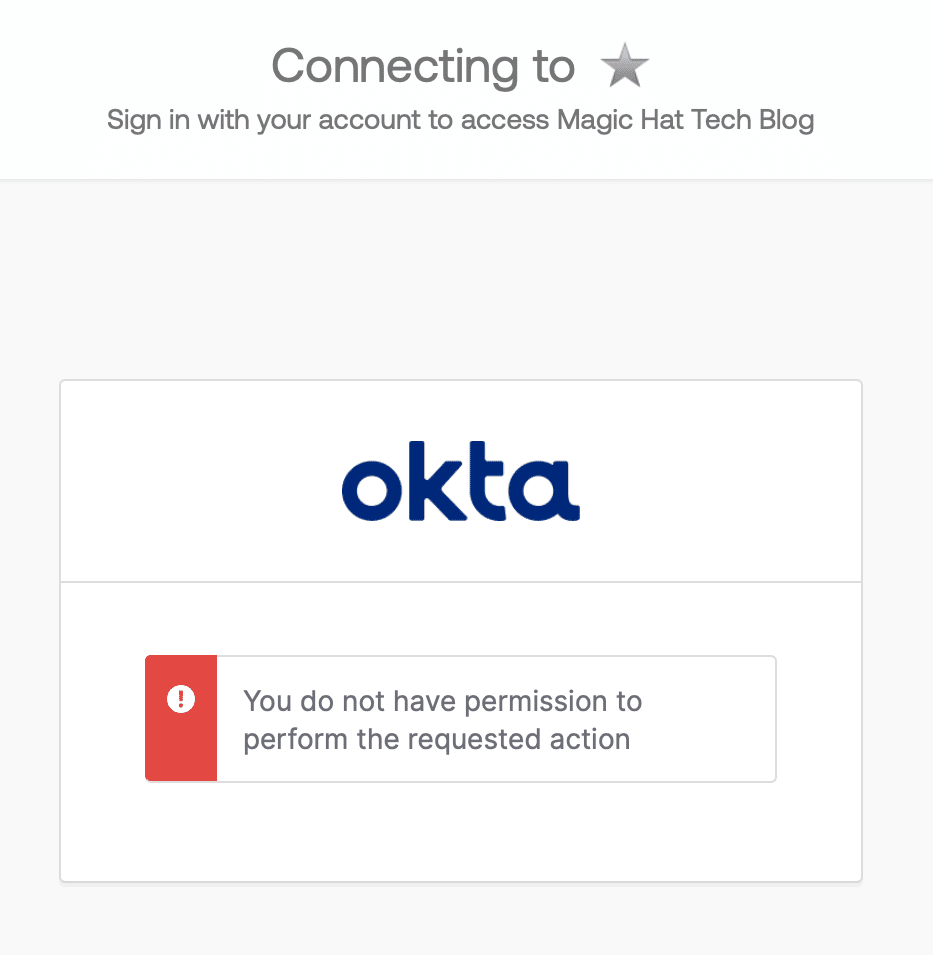Screen dimensions: 933x955
Task: Click the gray star icon beside Connecting to
Action: point(624,65)
